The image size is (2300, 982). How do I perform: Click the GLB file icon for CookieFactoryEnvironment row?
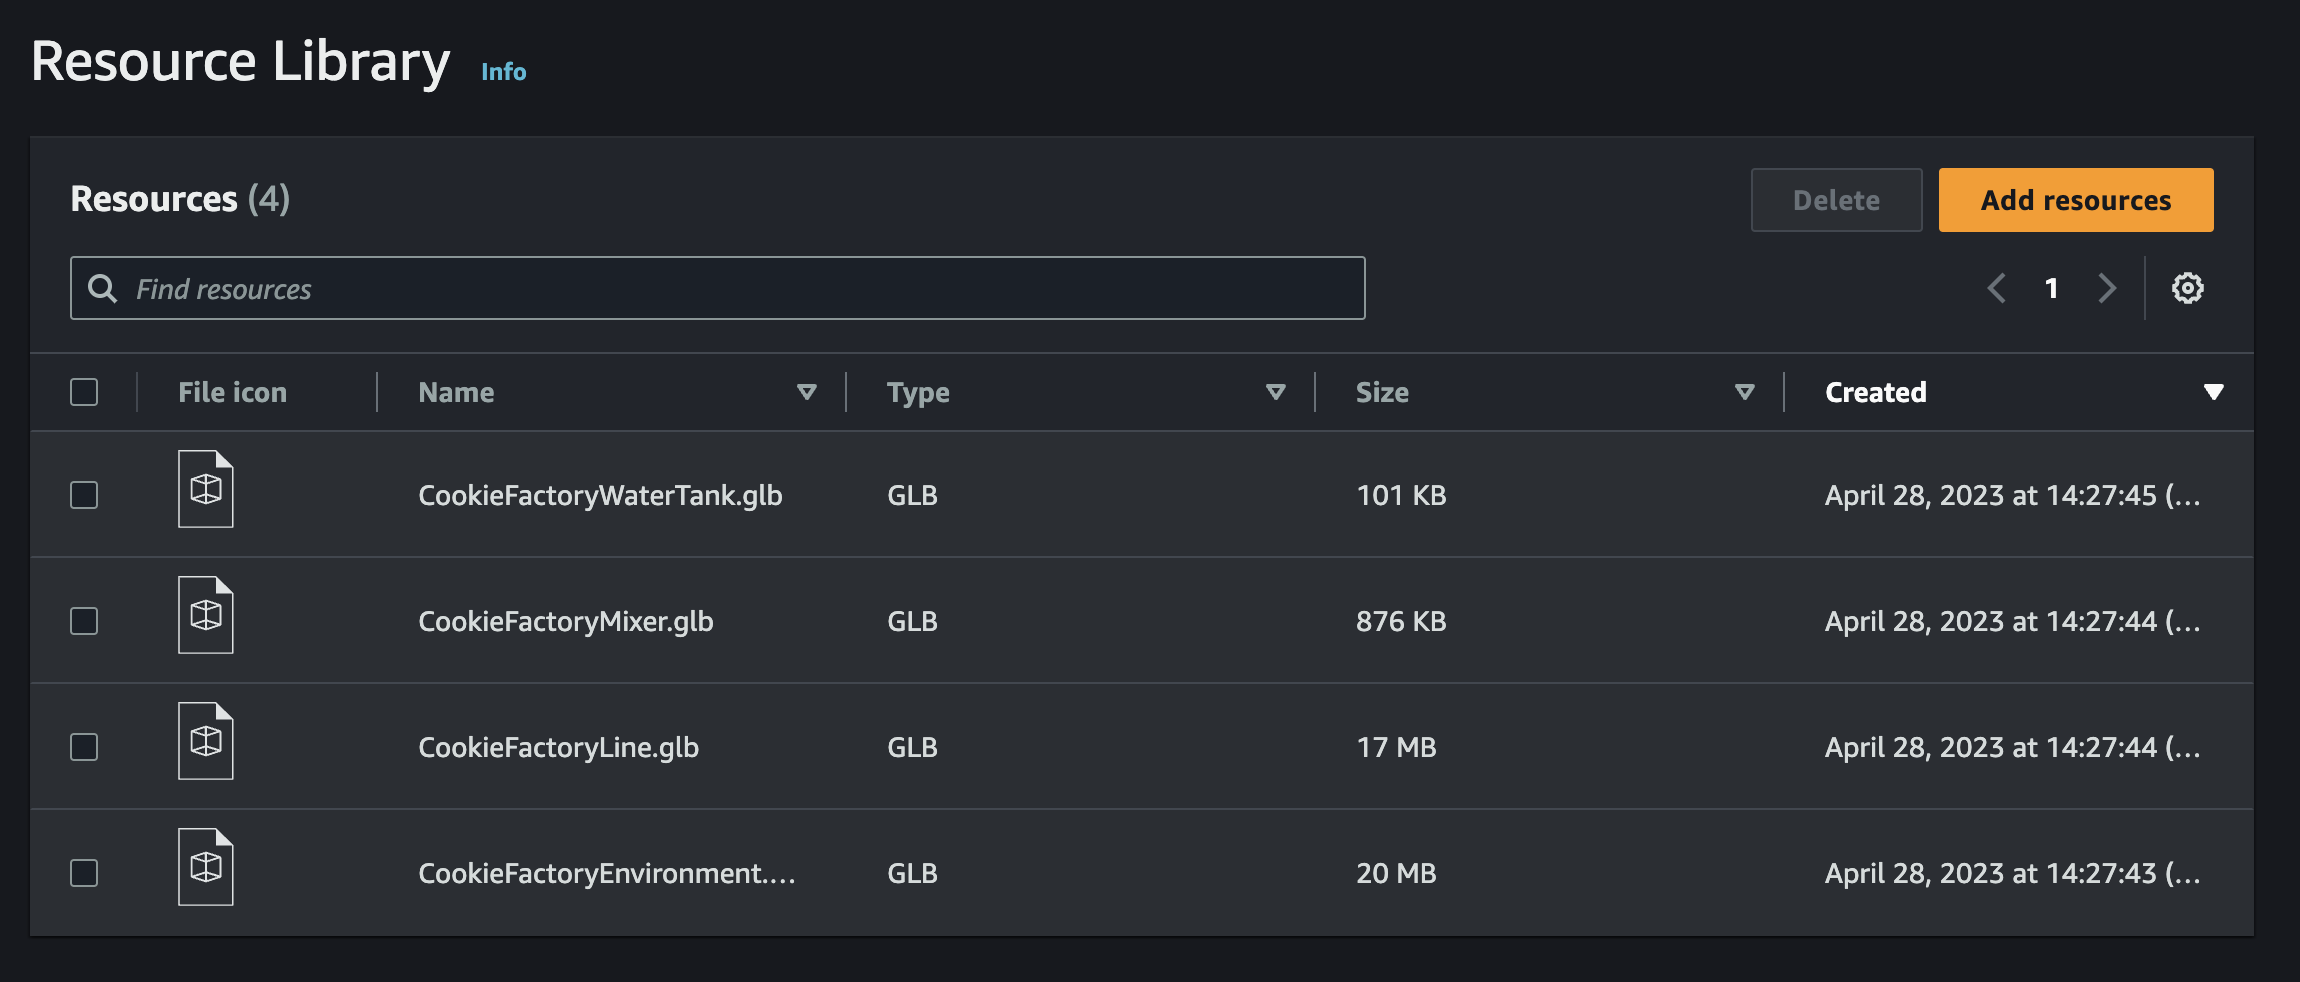coord(205,867)
